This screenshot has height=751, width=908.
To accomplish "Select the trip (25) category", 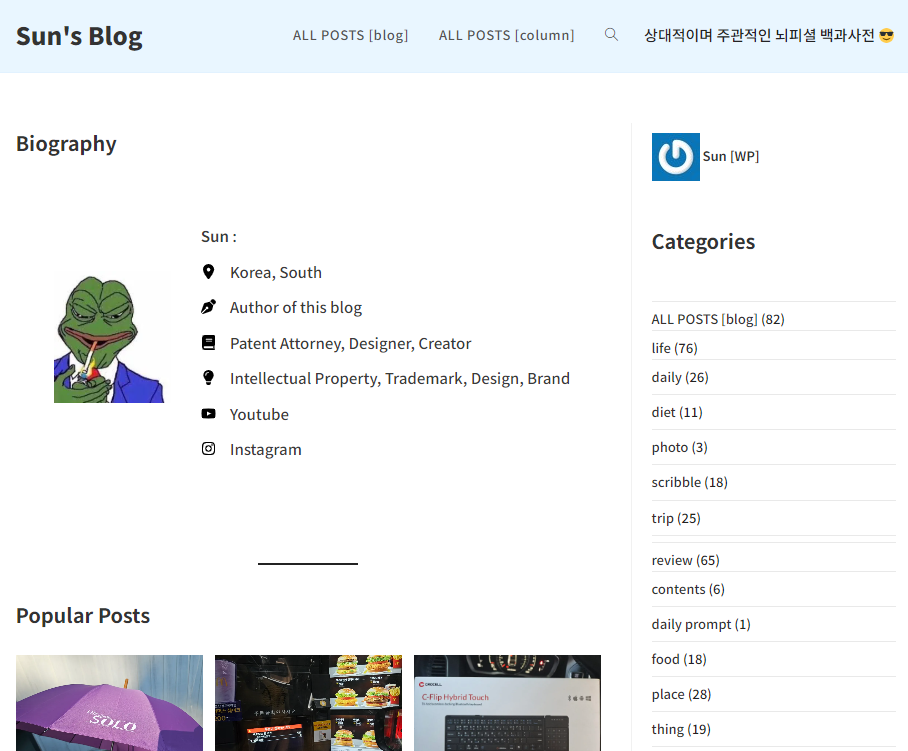I will (676, 518).
